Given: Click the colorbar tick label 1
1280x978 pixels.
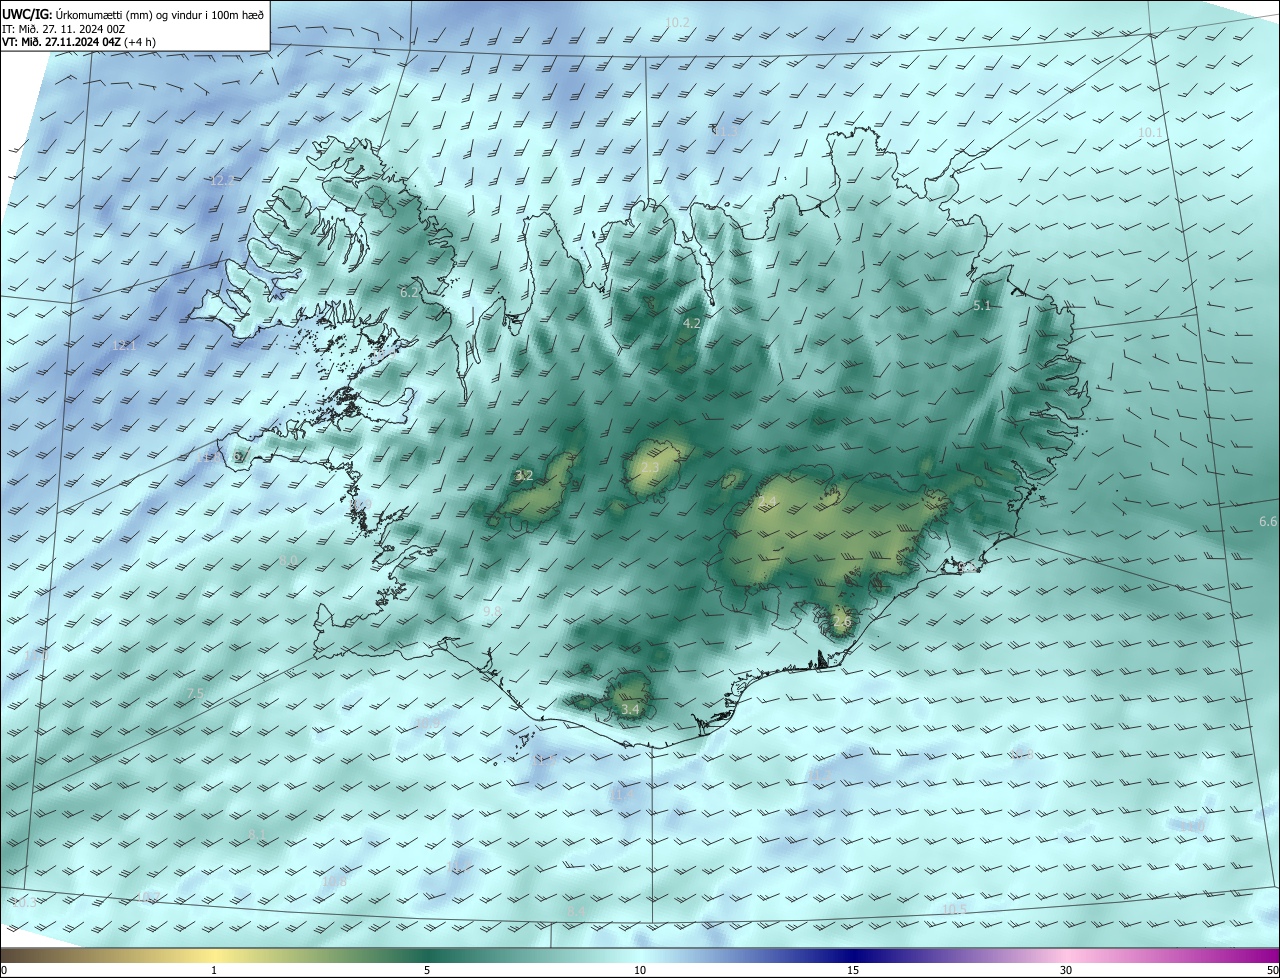Looking at the screenshot, I should 214,970.
